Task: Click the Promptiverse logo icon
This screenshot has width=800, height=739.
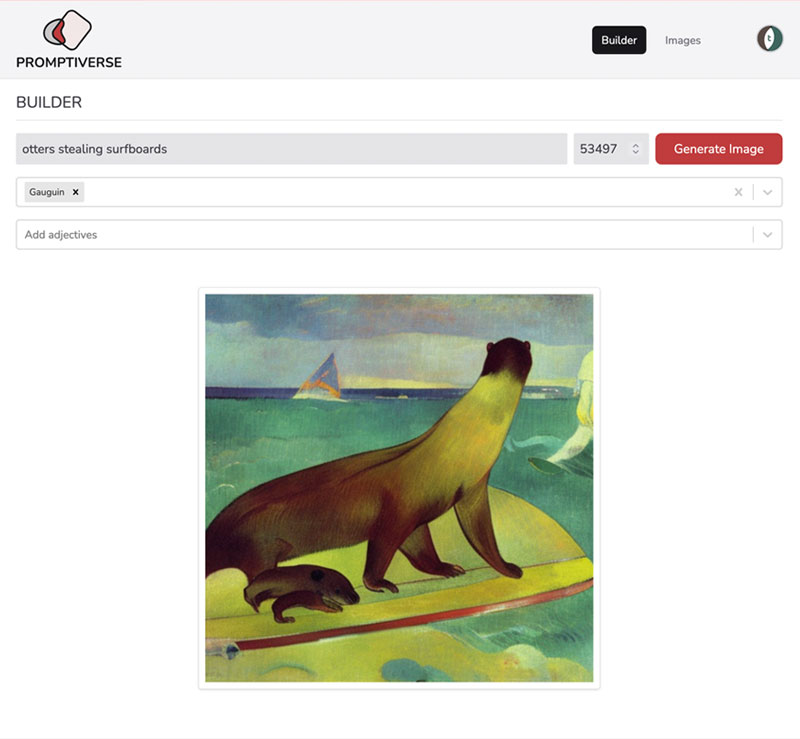Action: pyautogui.click(x=67, y=30)
